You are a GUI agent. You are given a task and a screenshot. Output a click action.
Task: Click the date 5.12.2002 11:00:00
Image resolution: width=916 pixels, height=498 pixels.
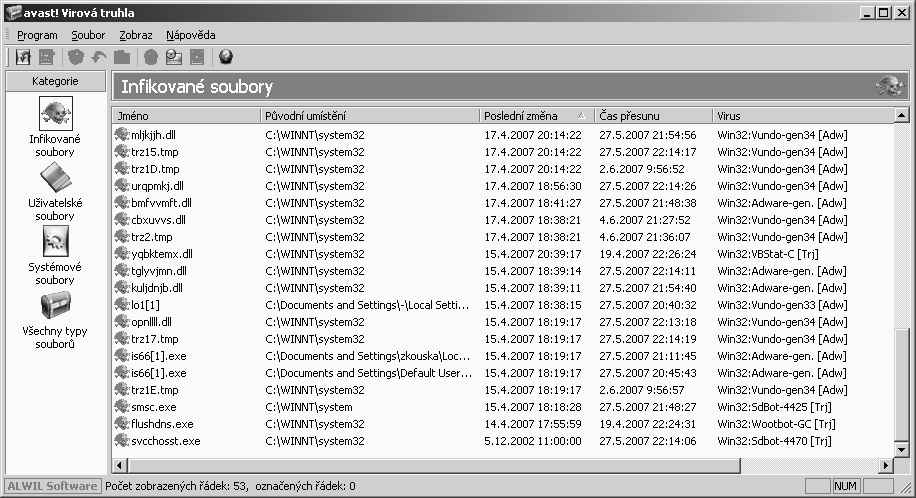point(533,441)
